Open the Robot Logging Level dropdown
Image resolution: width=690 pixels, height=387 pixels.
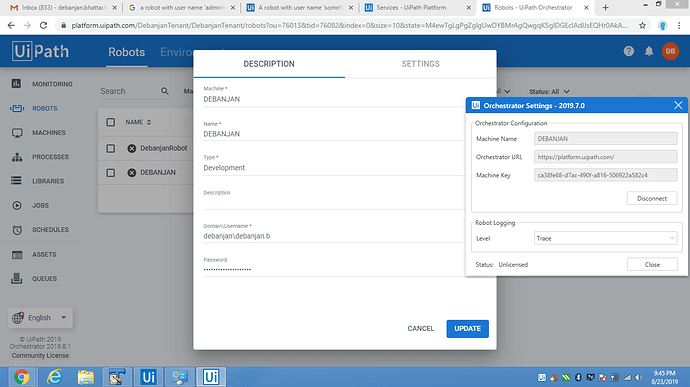[606, 238]
